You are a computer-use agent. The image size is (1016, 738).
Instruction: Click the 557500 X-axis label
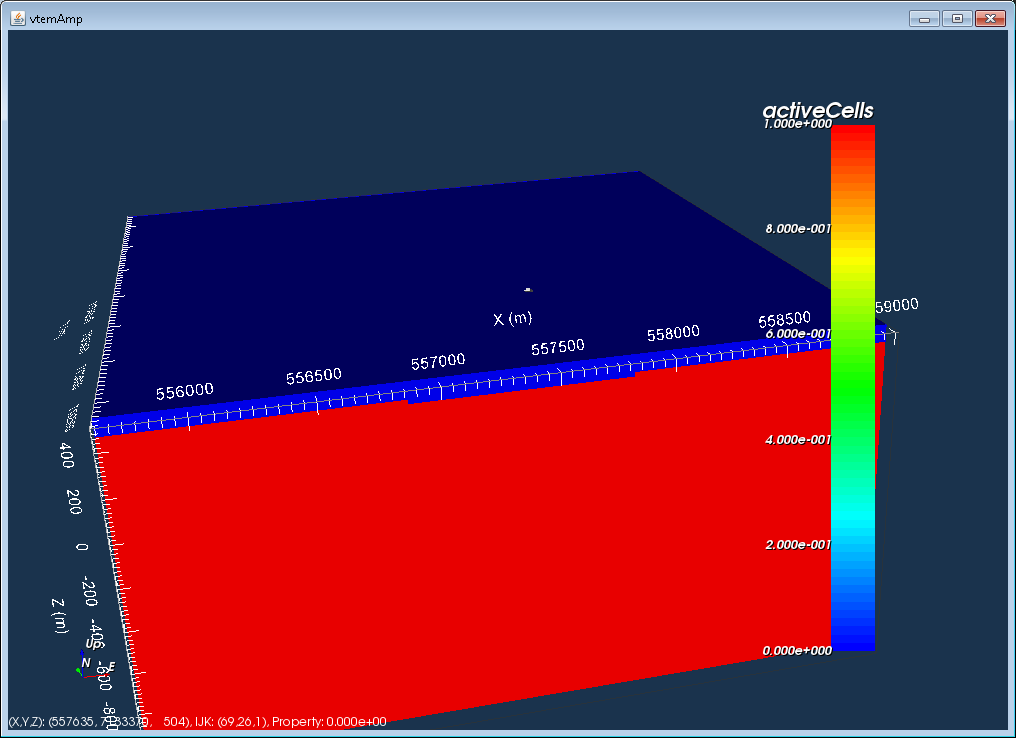[x=558, y=347]
